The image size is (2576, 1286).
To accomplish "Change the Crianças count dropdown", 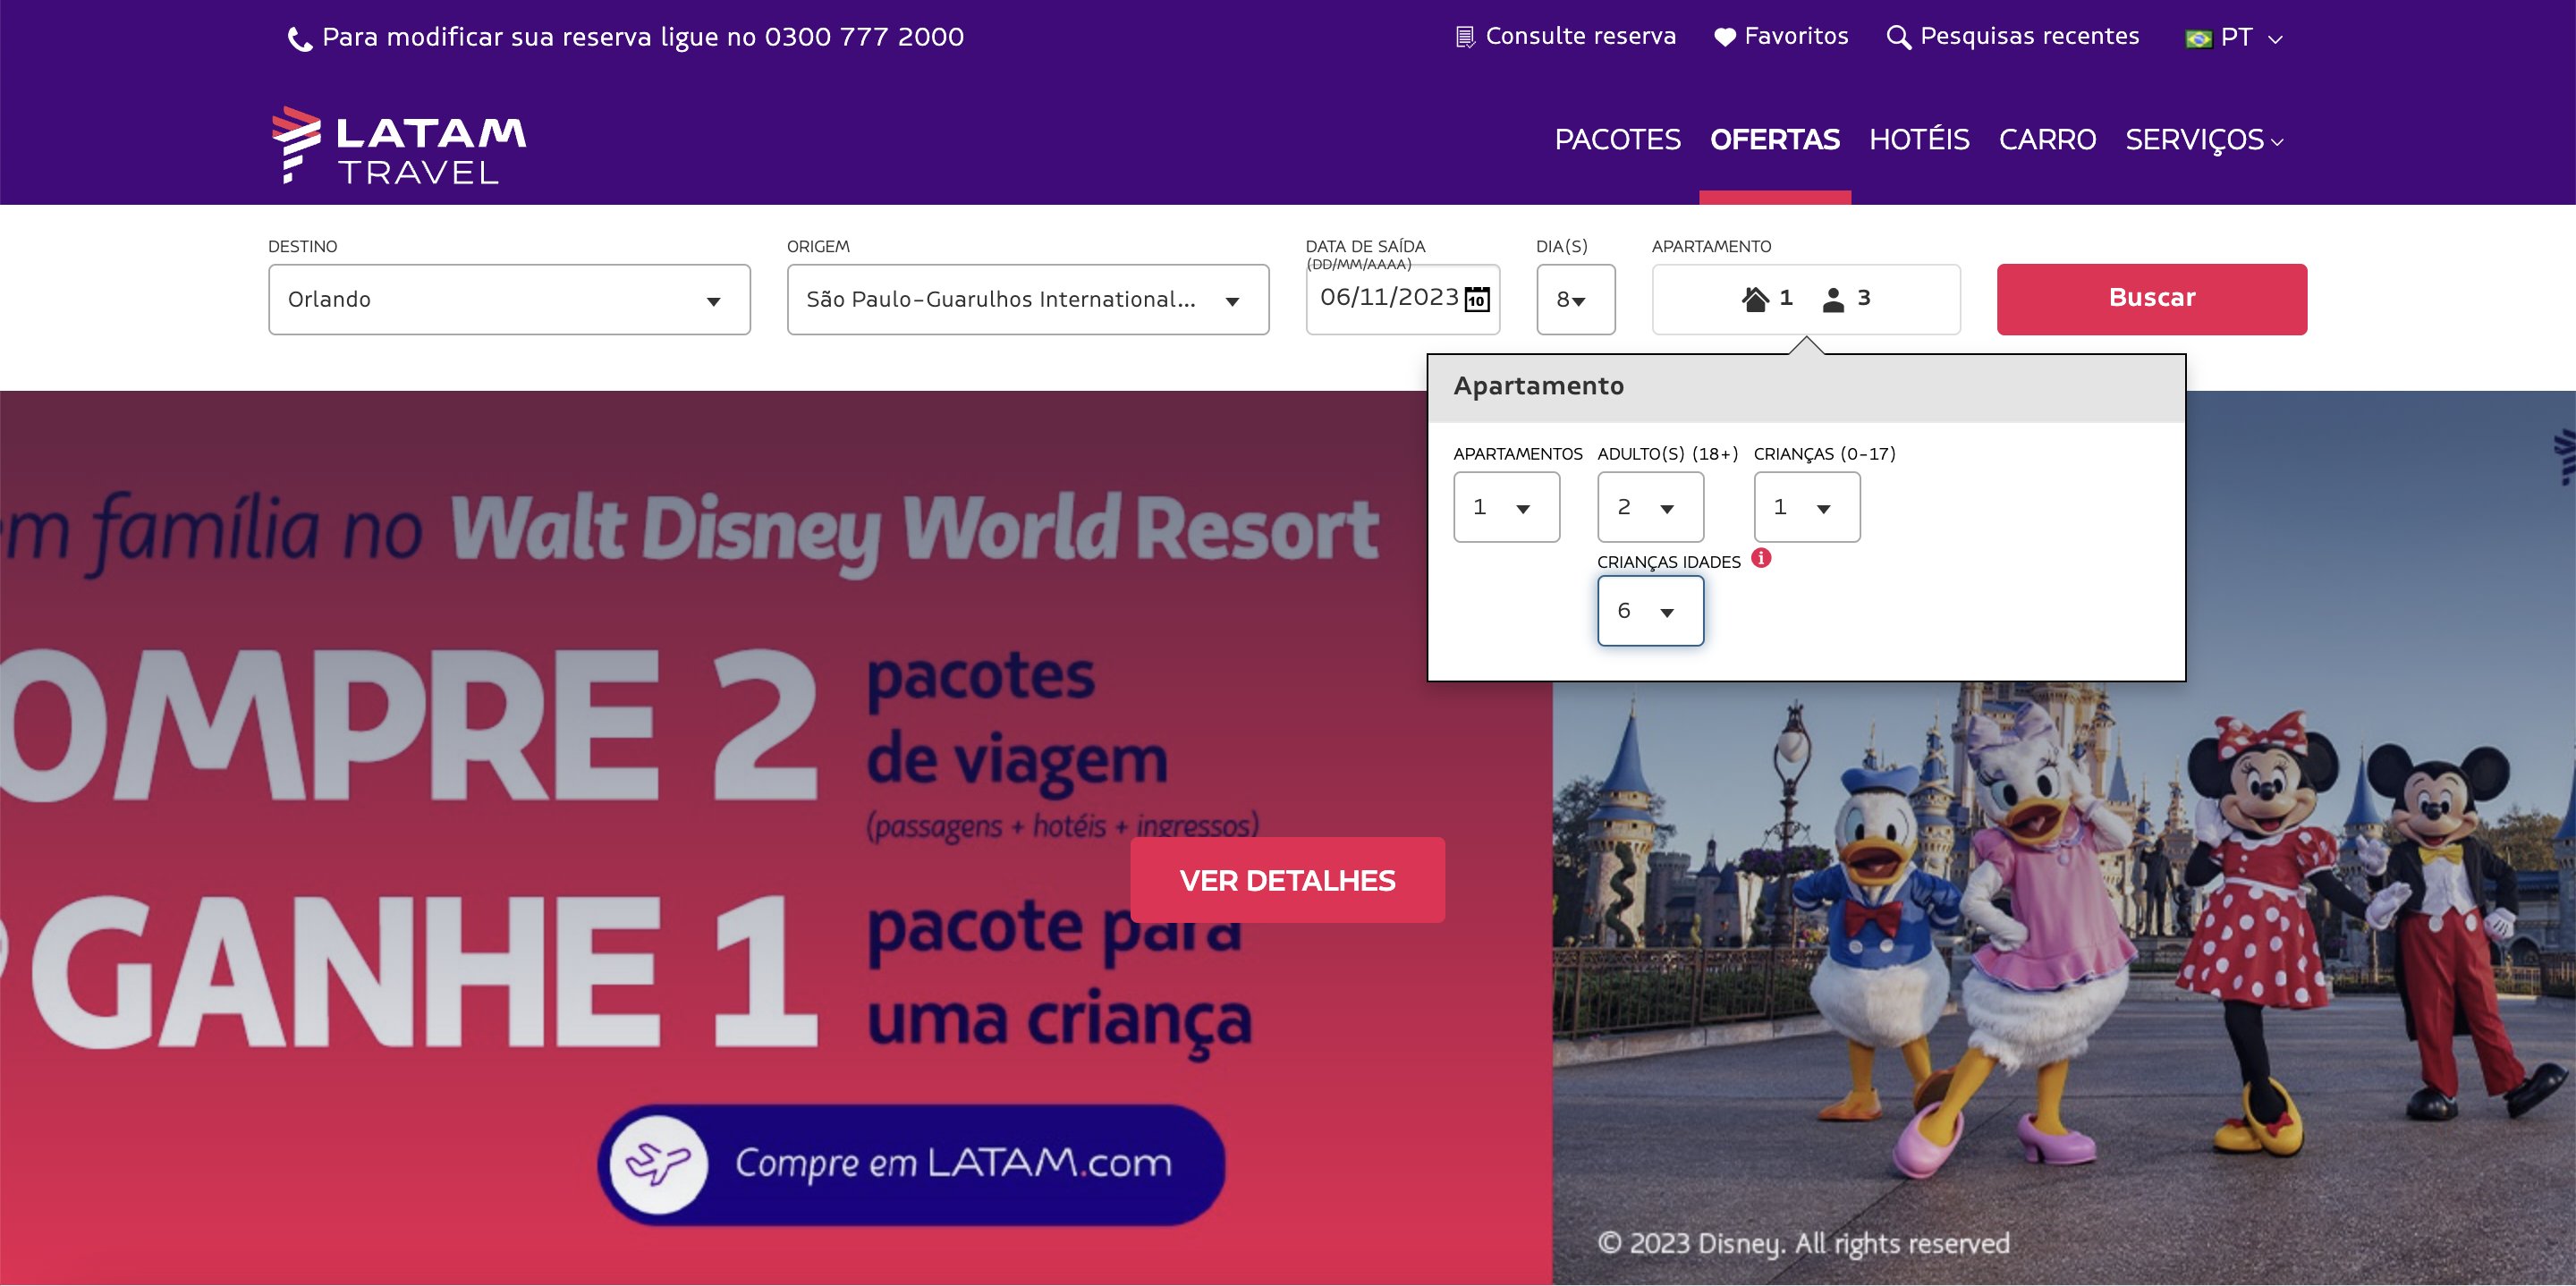I will pos(1807,507).
